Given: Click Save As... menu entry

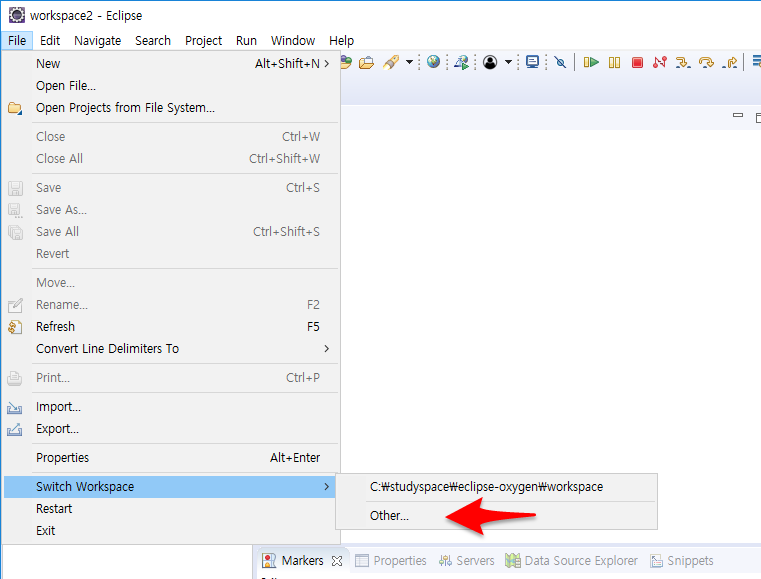Looking at the screenshot, I should (170, 210).
